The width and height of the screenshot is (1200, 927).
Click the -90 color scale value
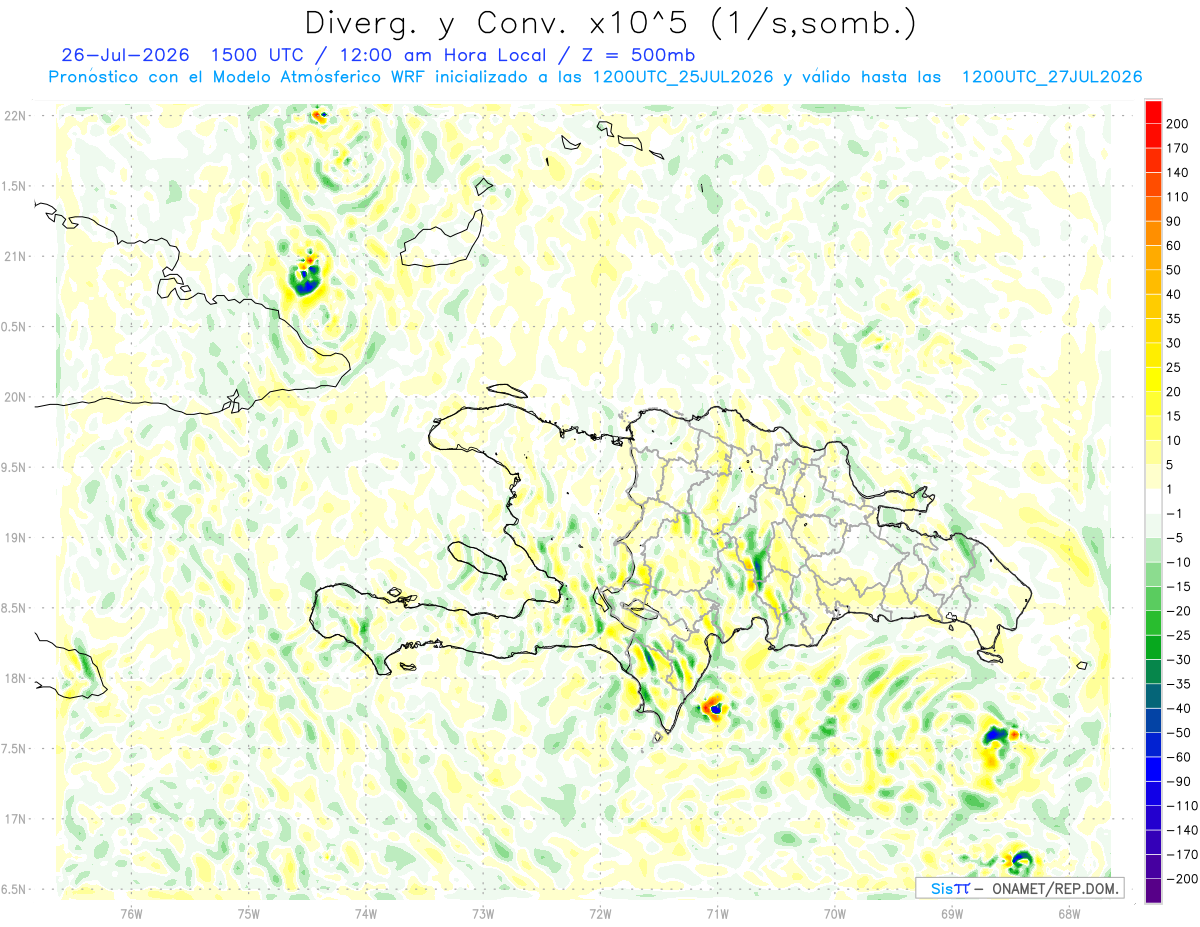click(1177, 782)
